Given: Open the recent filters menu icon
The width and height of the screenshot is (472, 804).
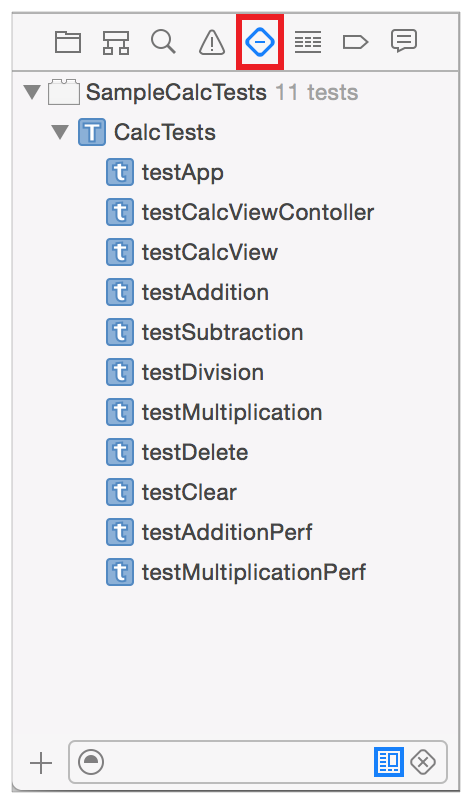Looking at the screenshot, I should click(91, 762).
